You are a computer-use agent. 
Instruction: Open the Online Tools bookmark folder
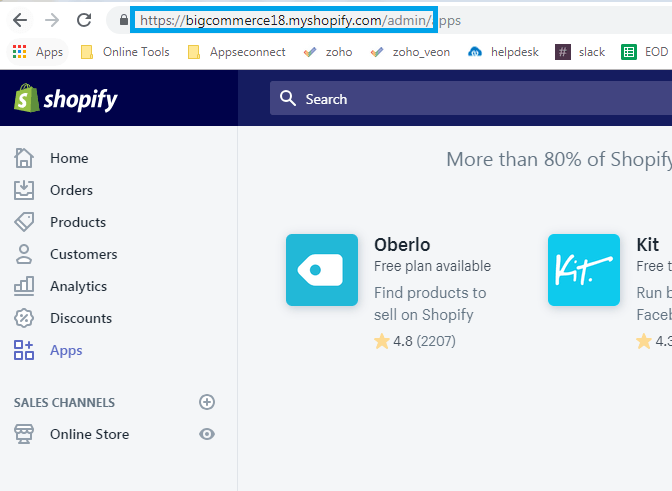point(125,52)
